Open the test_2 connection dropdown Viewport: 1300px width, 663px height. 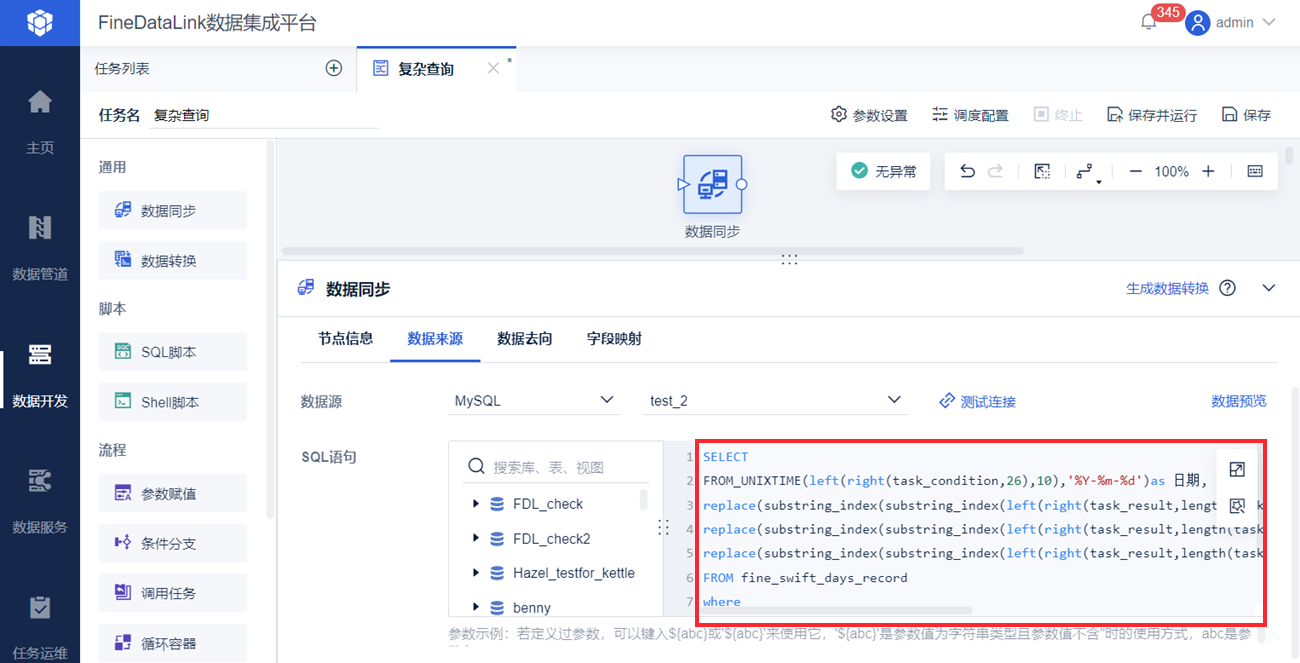click(x=774, y=400)
